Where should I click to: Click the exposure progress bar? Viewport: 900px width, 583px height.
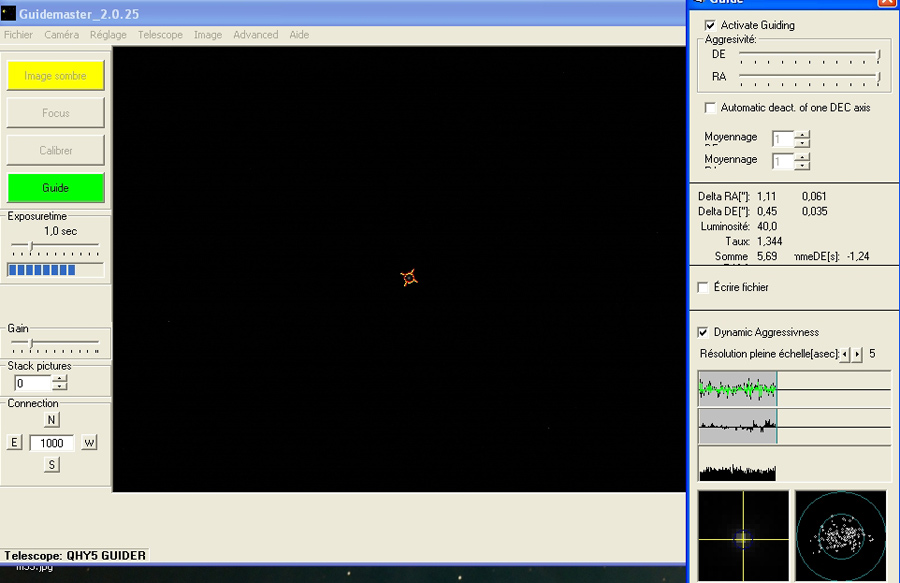(x=55, y=270)
